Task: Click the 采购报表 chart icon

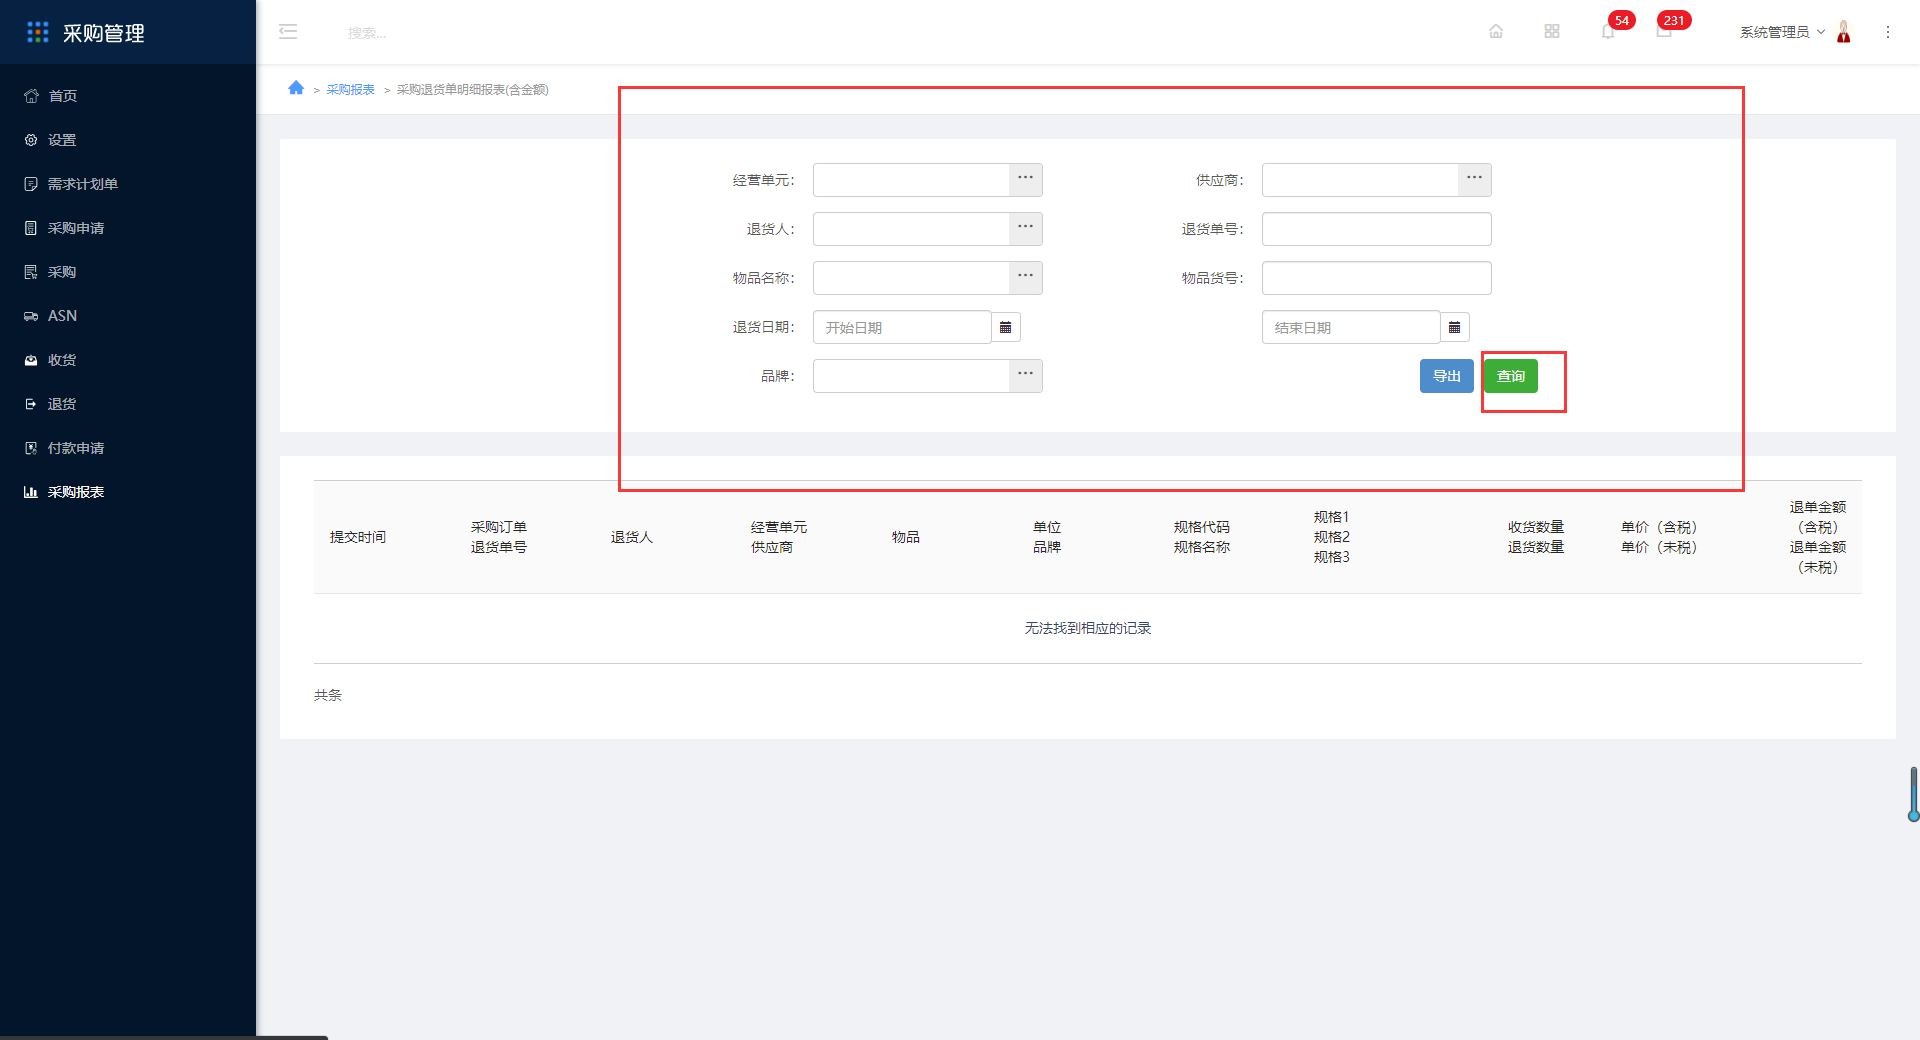Action: (31, 492)
